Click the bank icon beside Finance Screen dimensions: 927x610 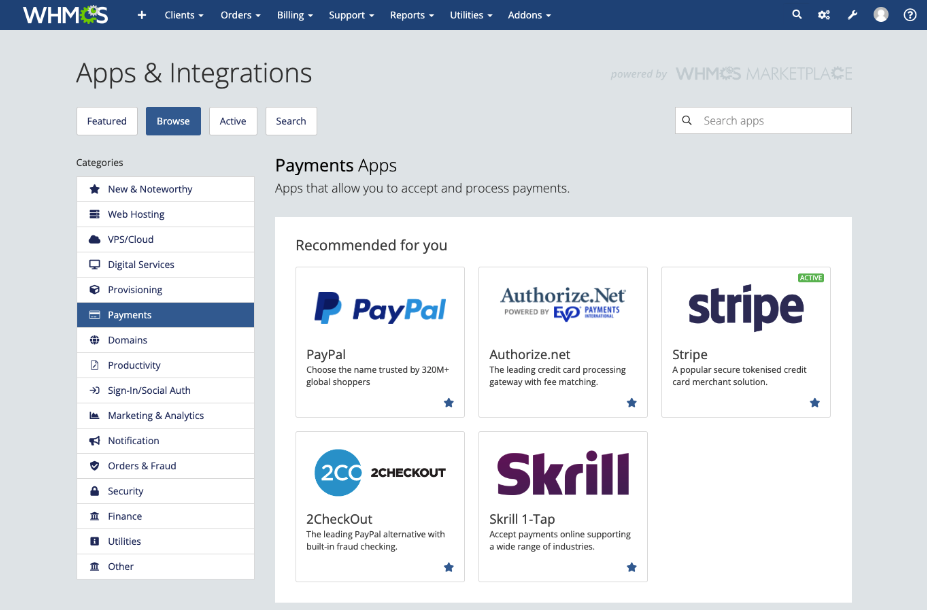[x=94, y=516]
